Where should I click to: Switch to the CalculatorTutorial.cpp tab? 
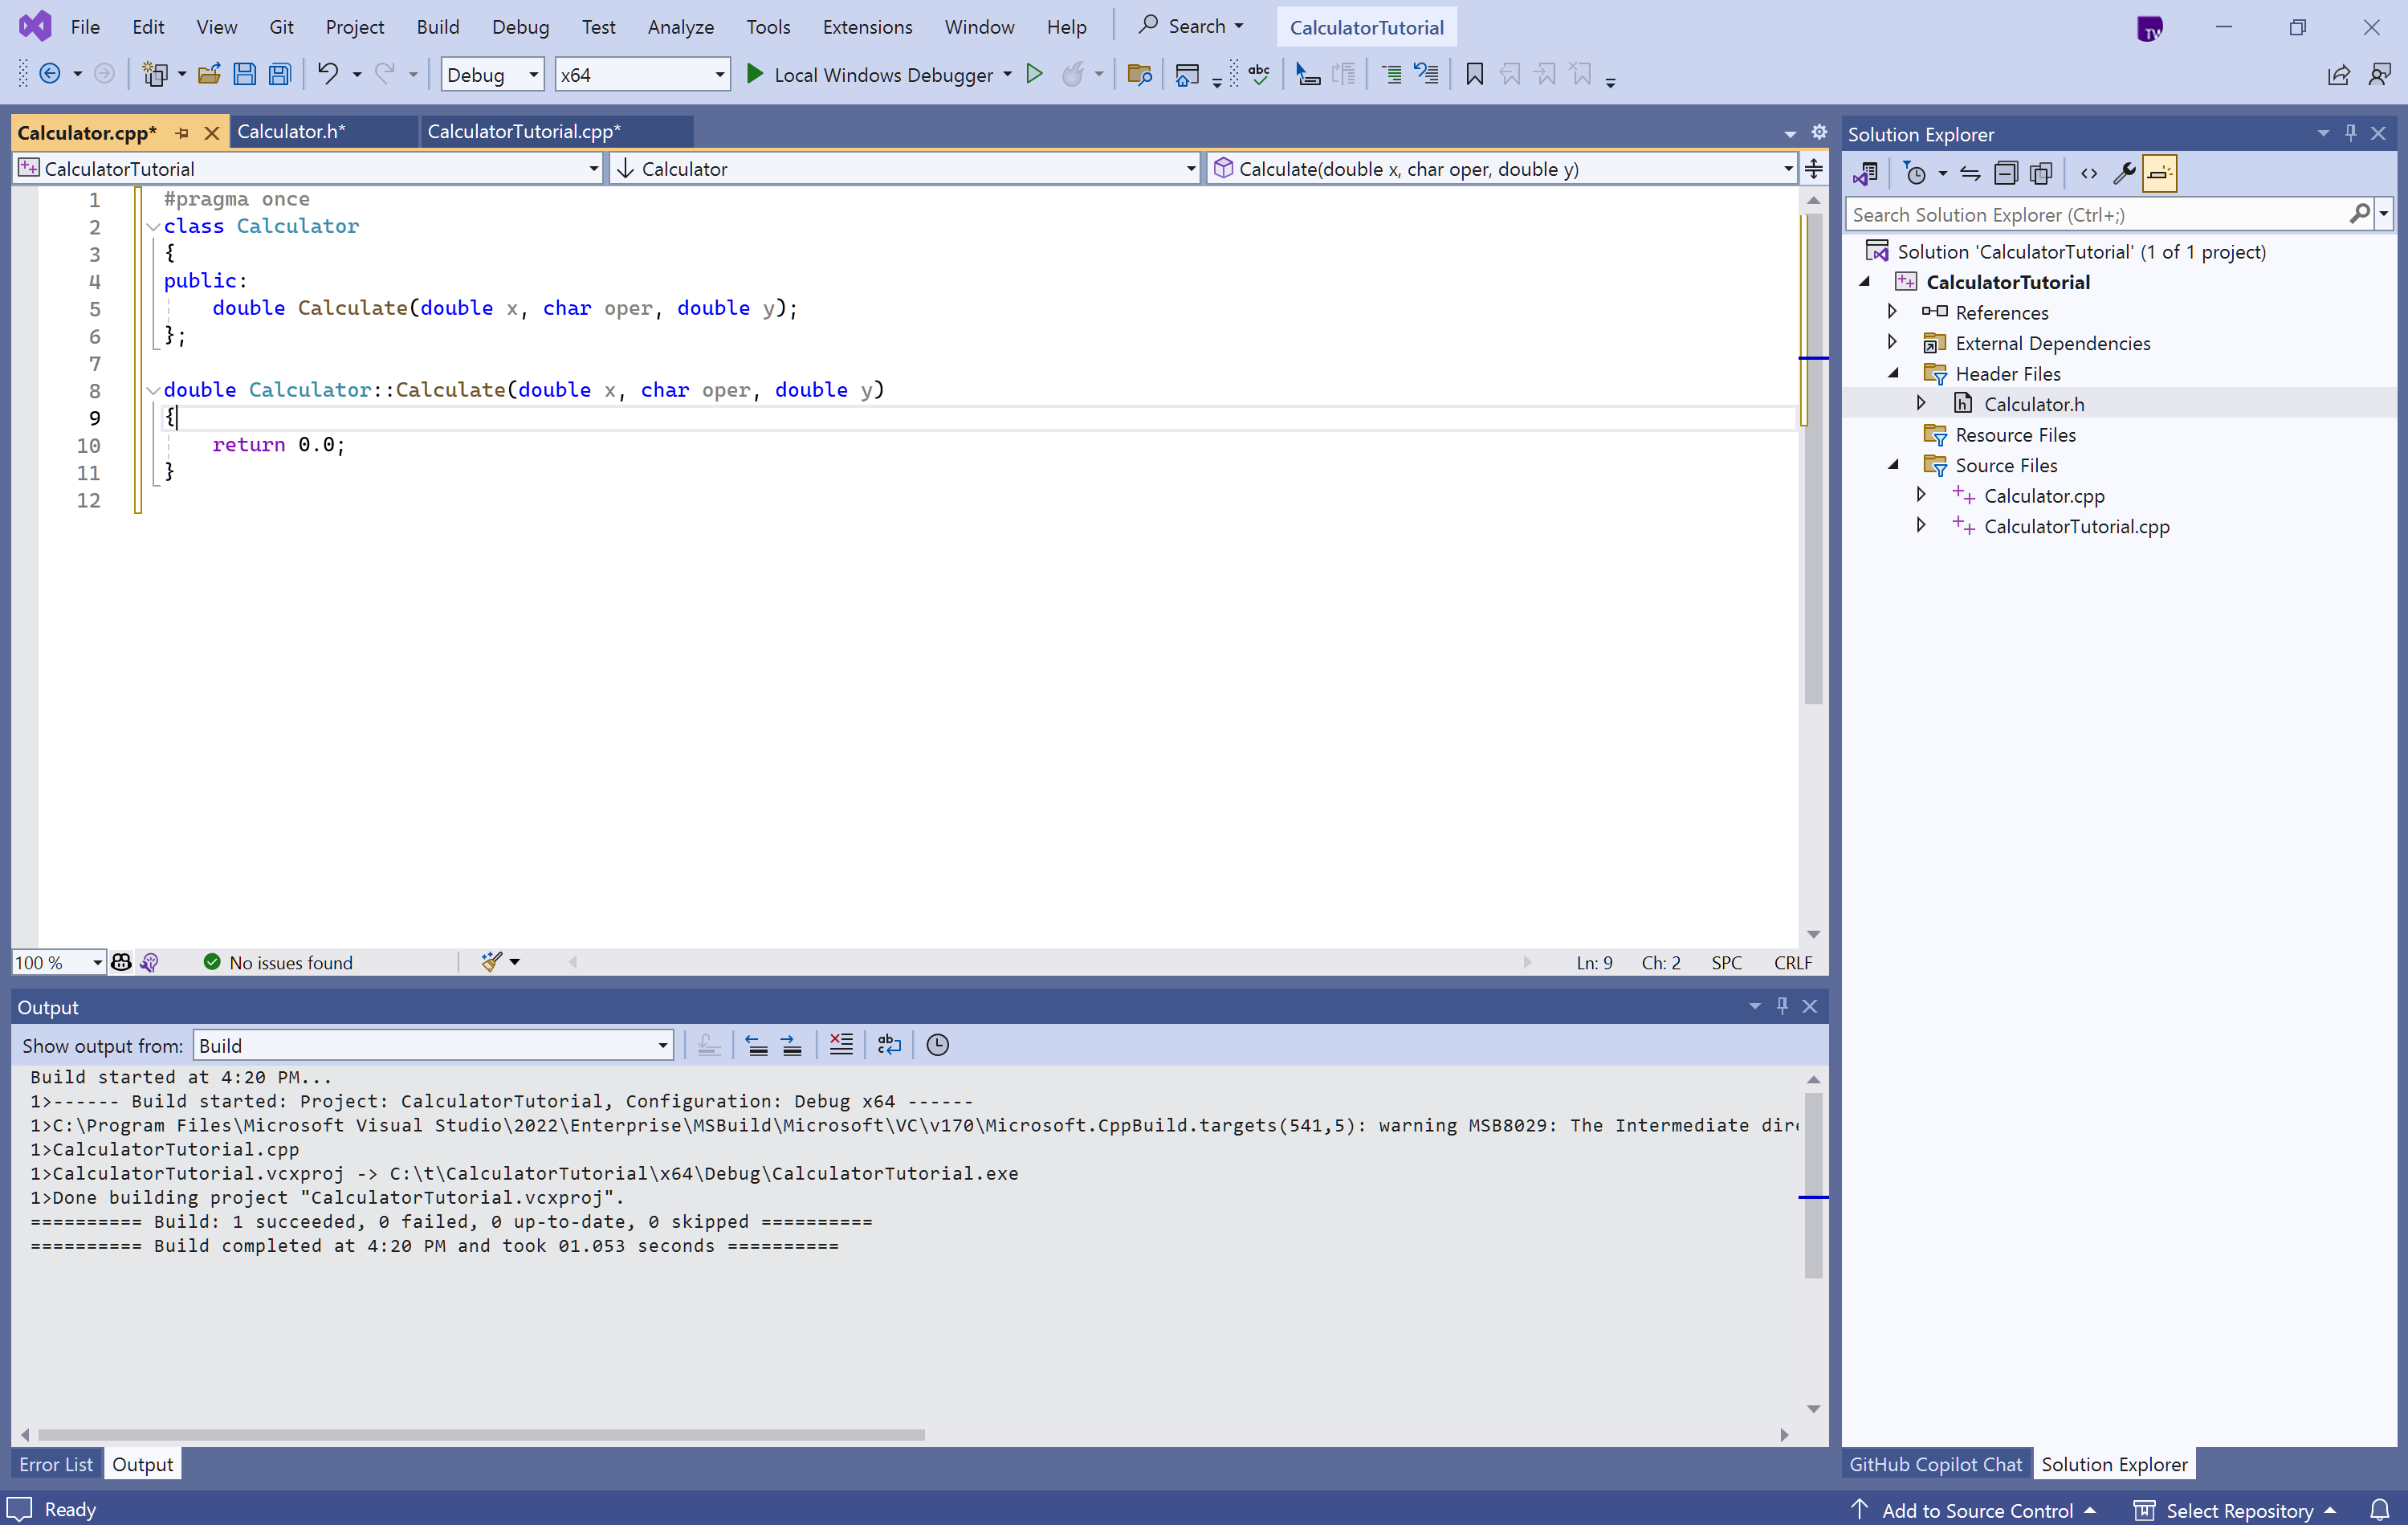527,132
